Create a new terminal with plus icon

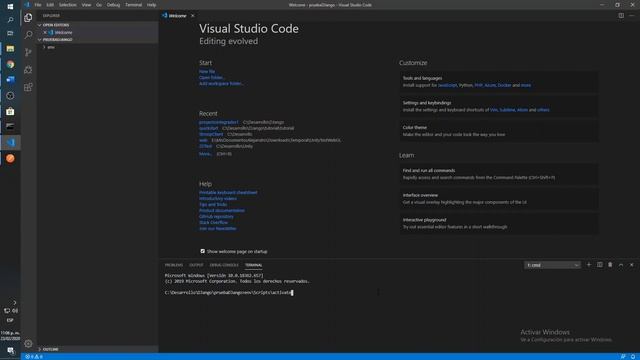[589, 265]
